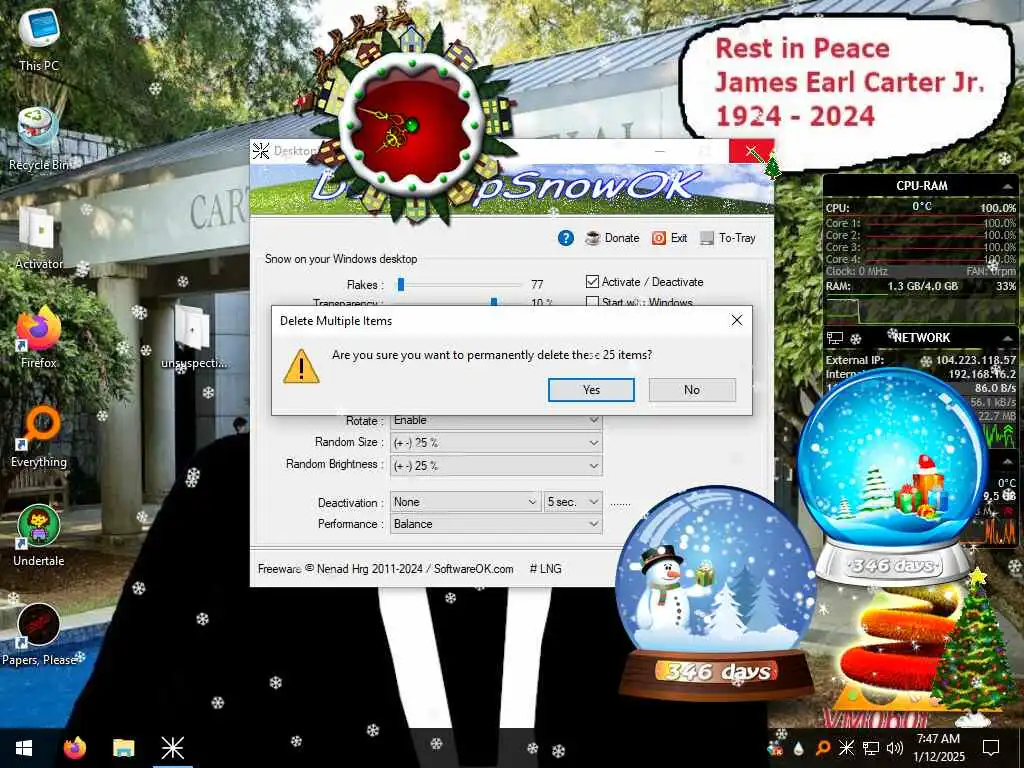Open the Random Size dropdown
Screen dimensions: 1024x768
[496, 443]
